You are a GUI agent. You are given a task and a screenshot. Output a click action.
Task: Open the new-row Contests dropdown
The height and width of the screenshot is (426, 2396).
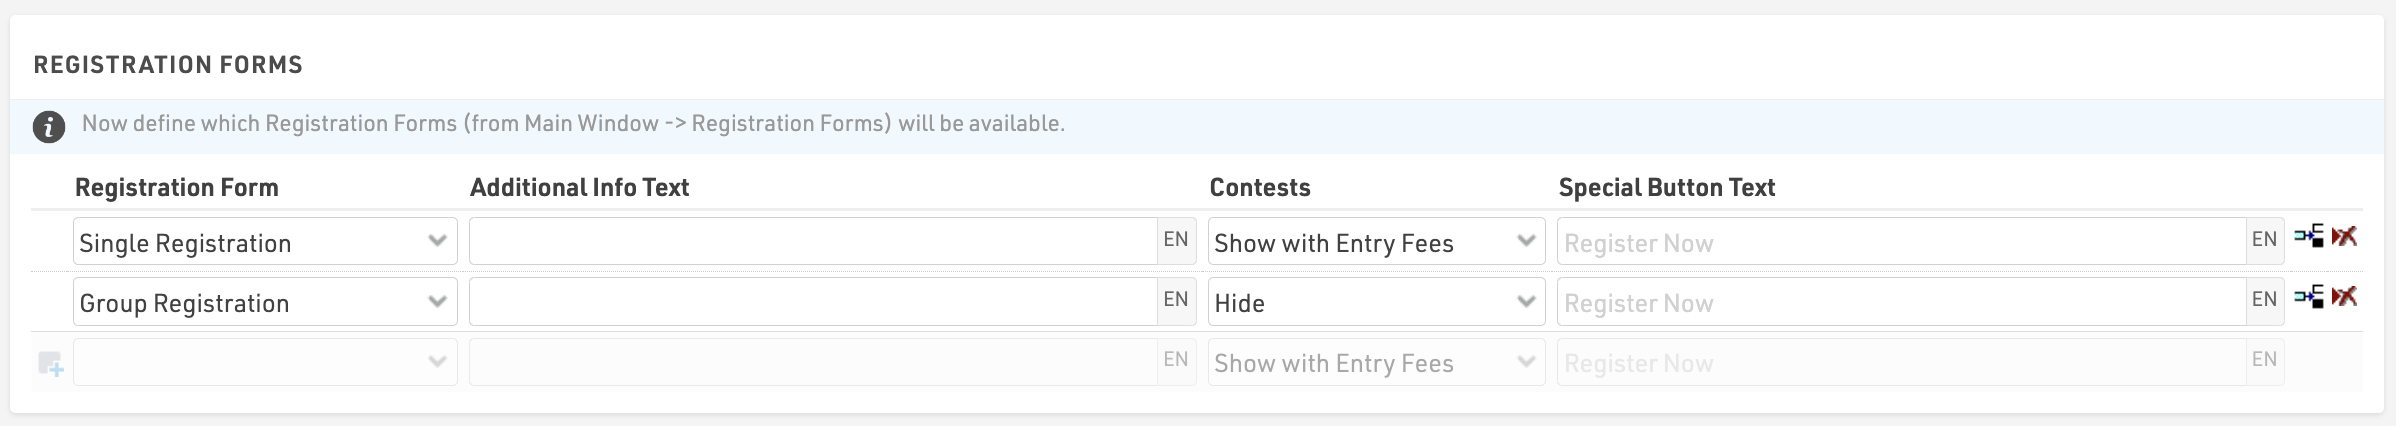1376,362
